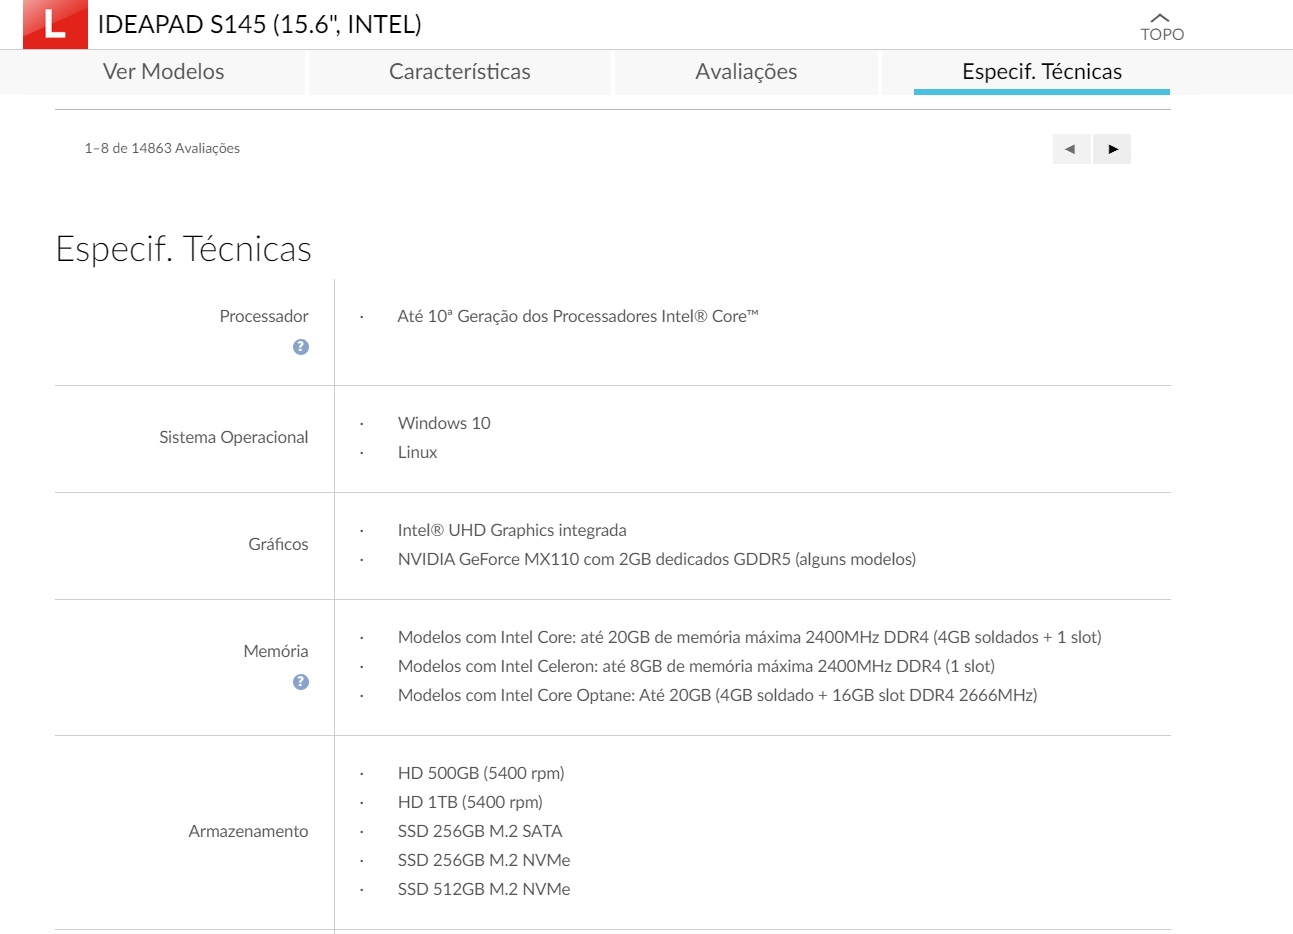The image size is (1293, 934).
Task: Click 'Modelos com Intel Core Optane' line
Action: (718, 695)
